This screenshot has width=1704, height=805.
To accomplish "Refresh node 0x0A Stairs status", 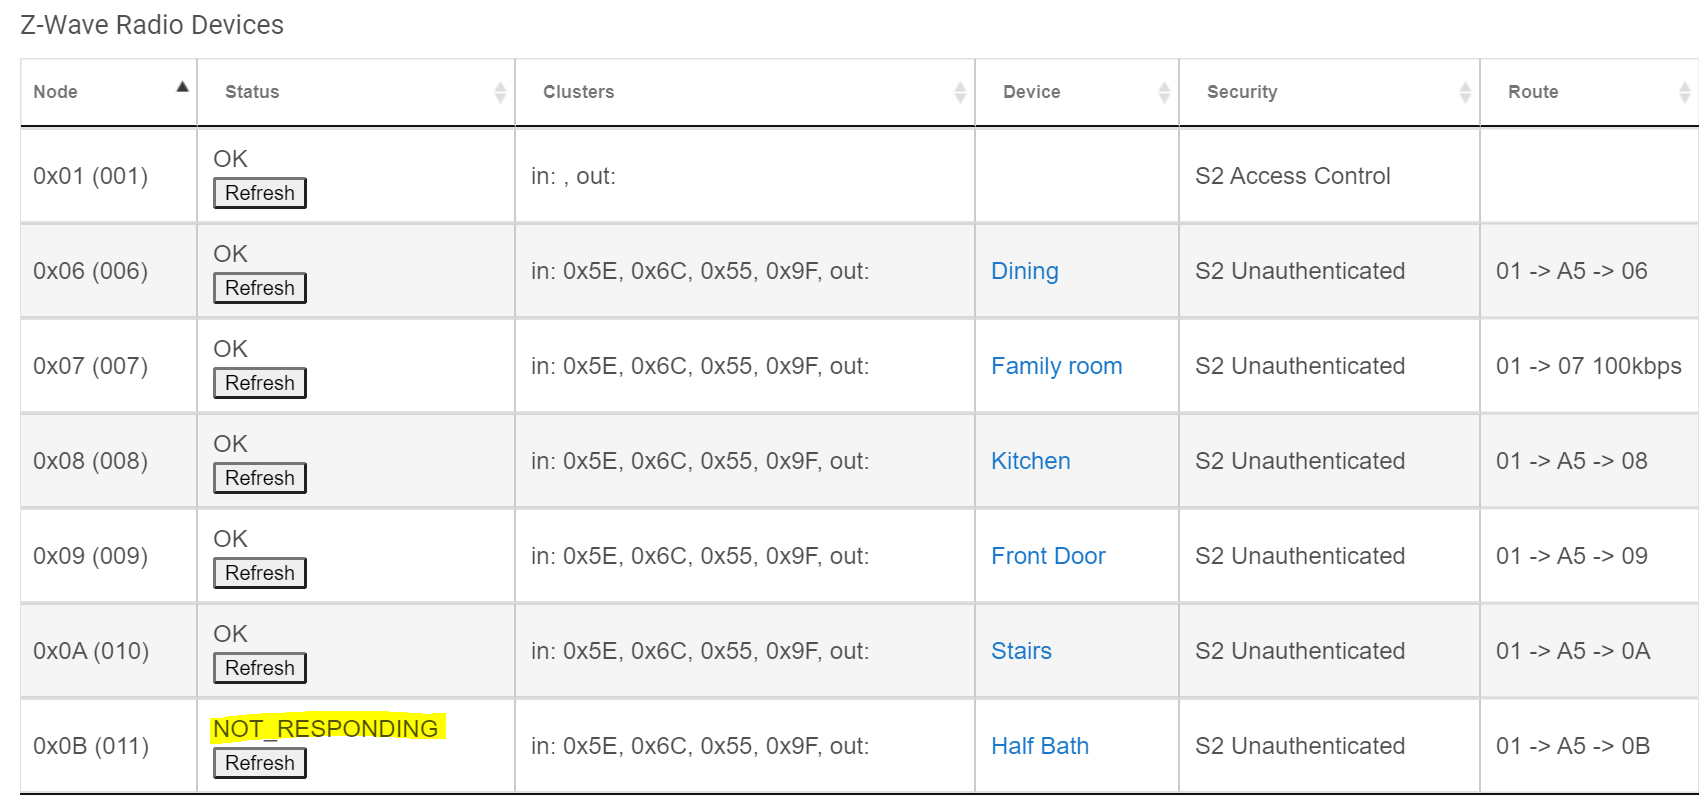I will pyautogui.click(x=260, y=668).
